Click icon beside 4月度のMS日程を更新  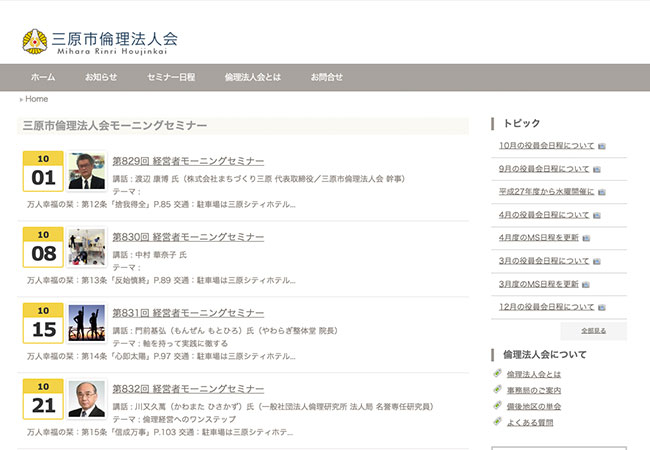(586, 238)
